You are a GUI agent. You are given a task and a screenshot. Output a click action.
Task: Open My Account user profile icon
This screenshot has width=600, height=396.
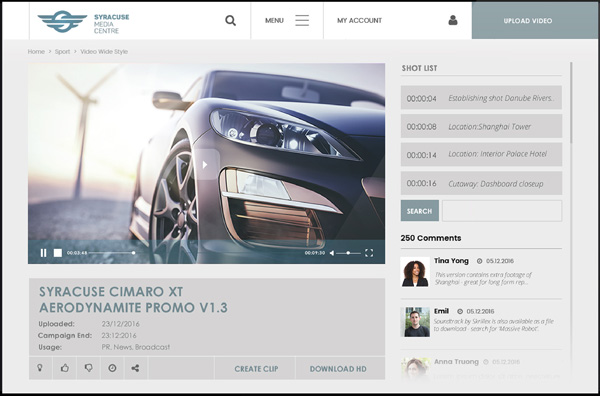[453, 20]
